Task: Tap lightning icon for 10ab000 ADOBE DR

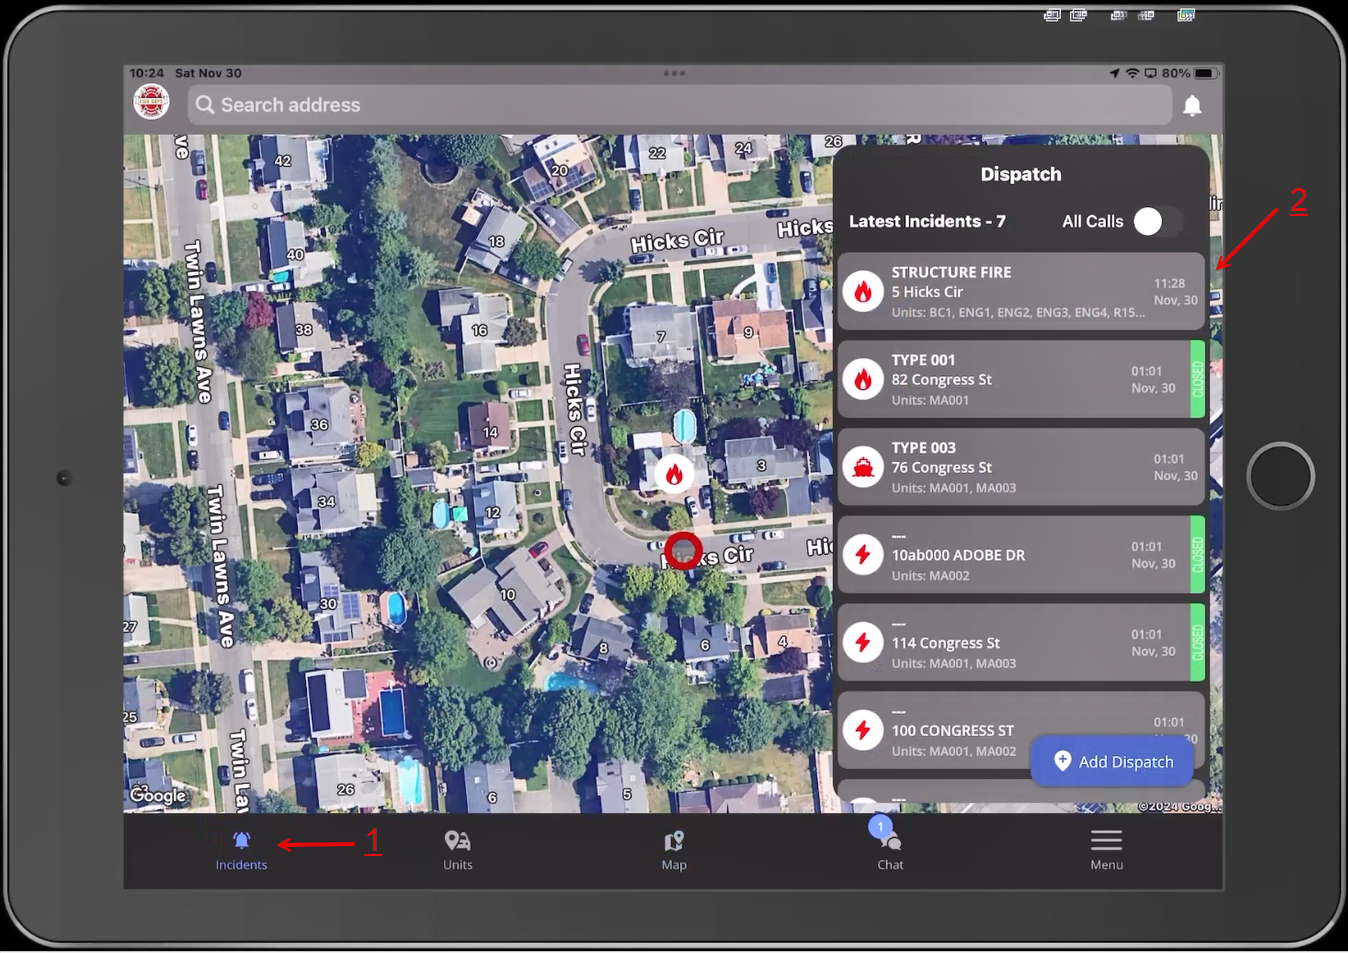Action: click(862, 555)
